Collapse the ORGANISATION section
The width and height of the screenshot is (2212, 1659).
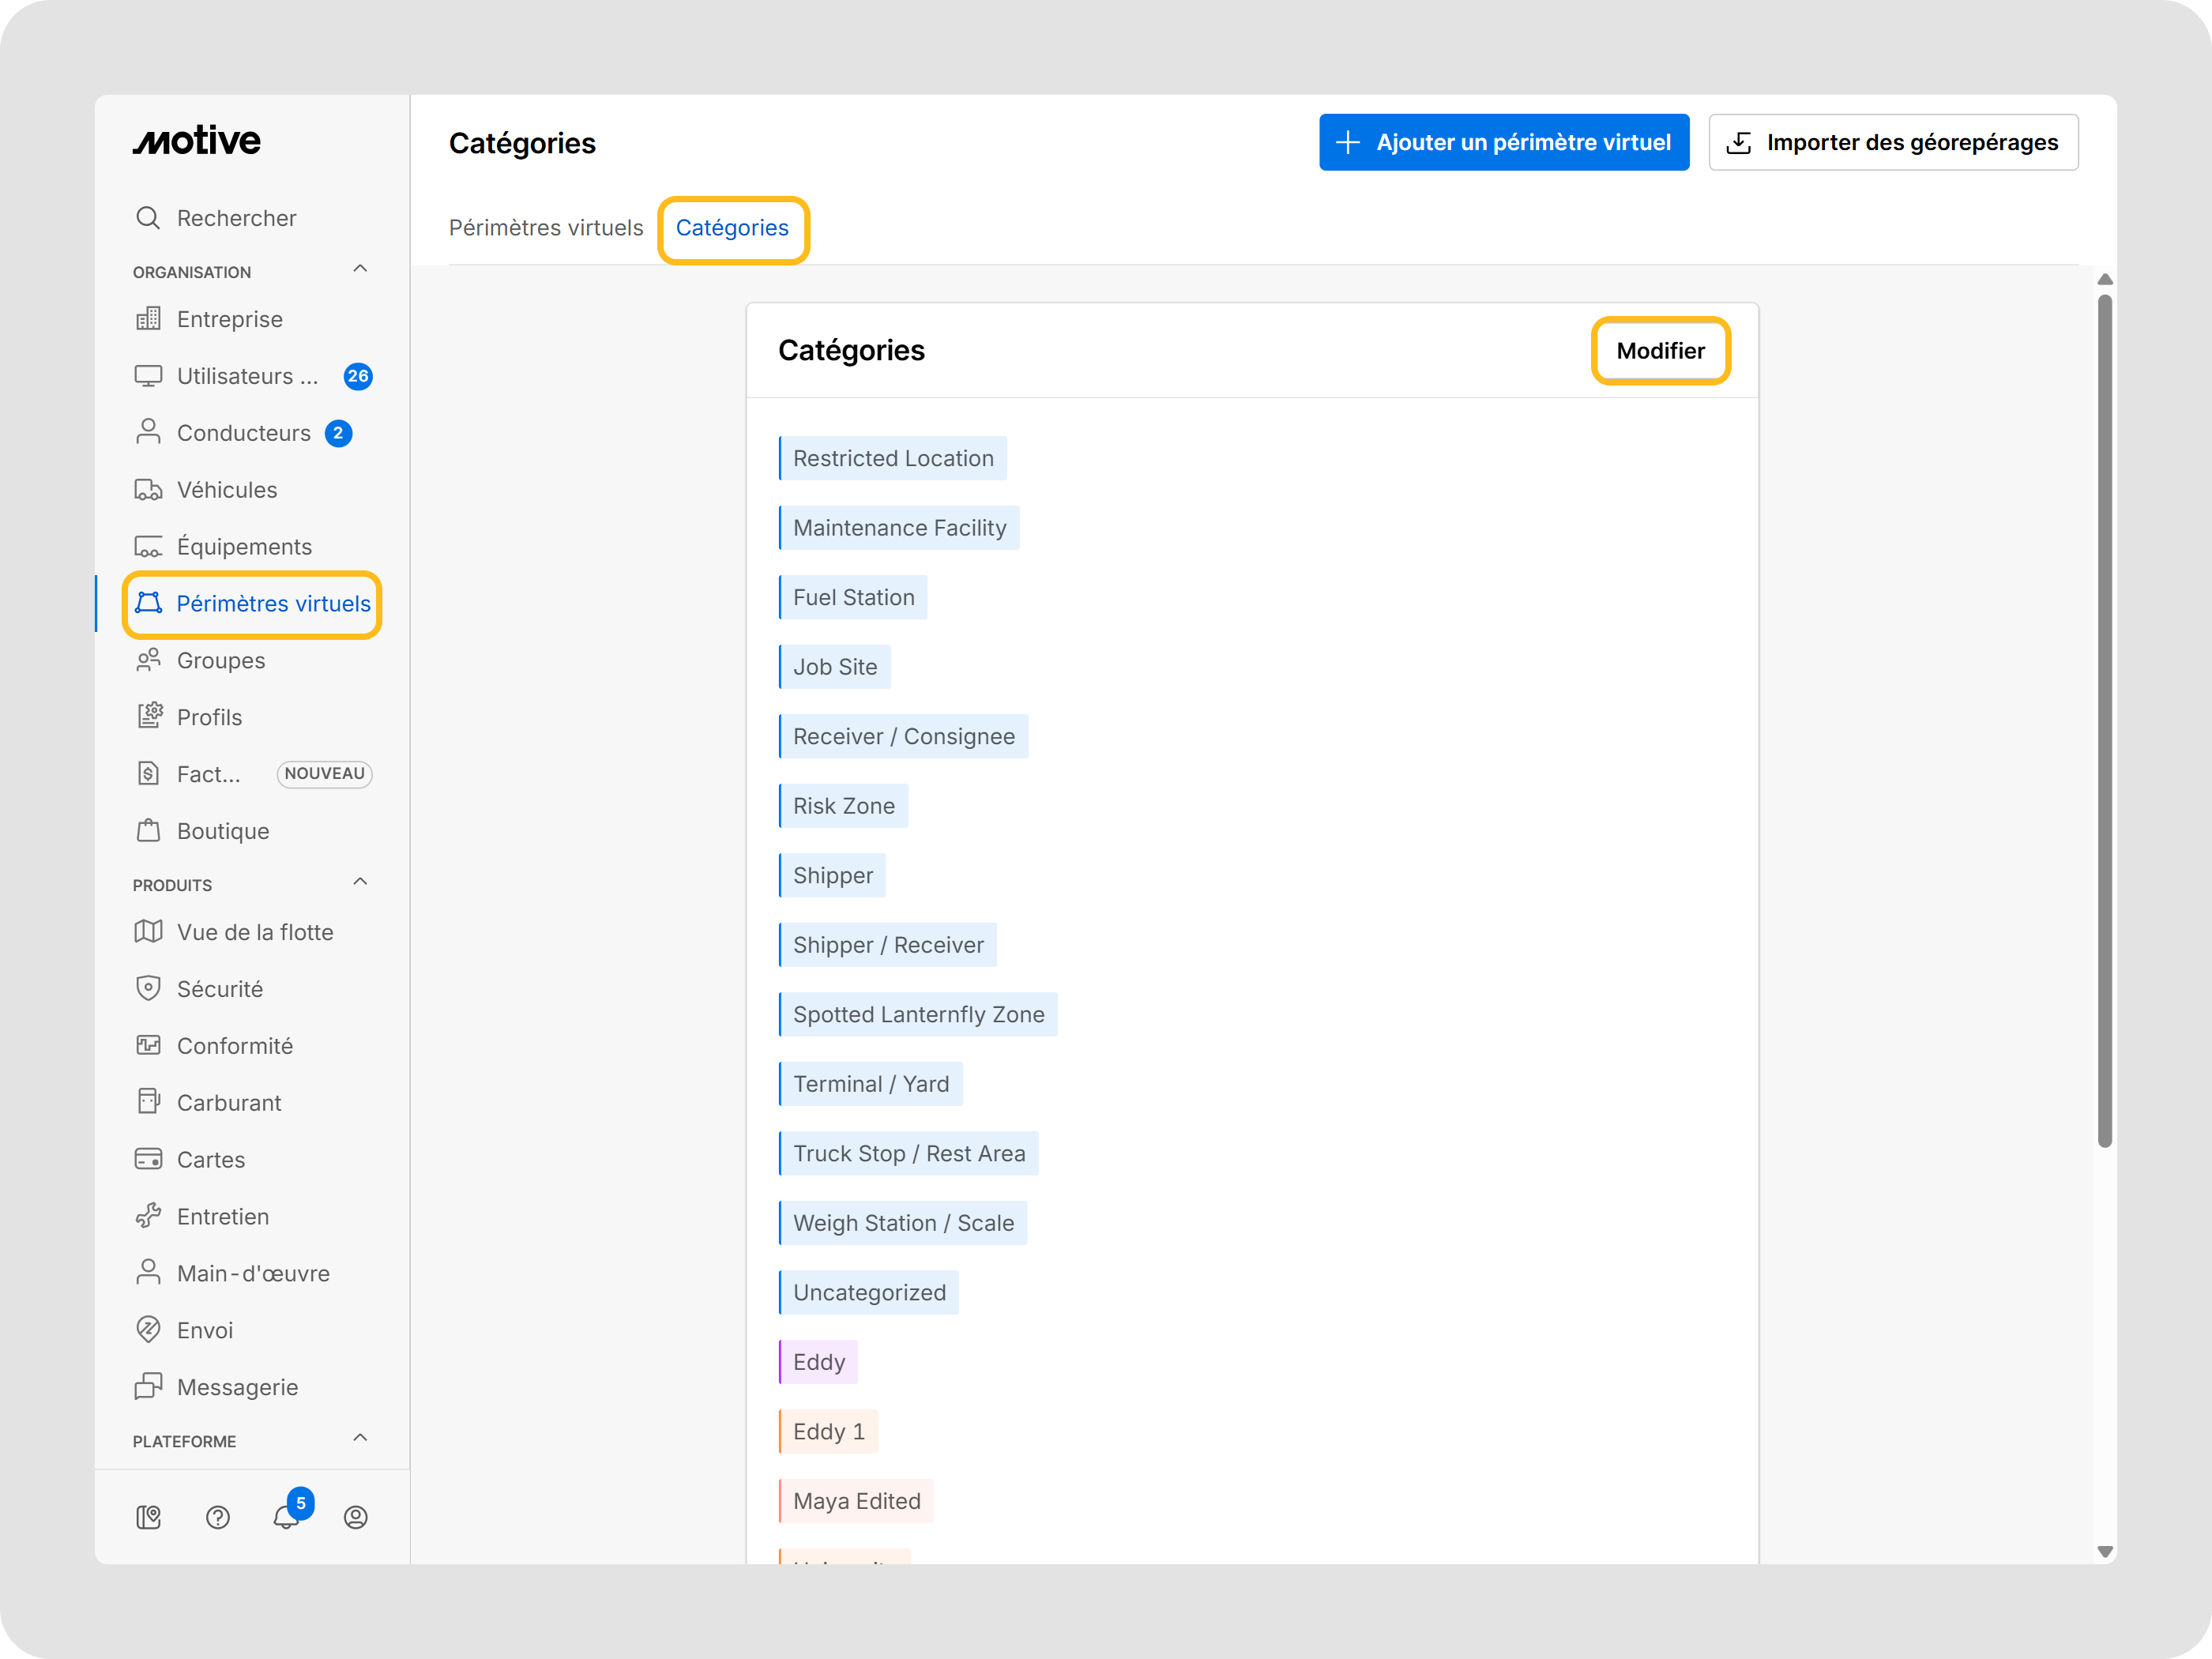360,269
